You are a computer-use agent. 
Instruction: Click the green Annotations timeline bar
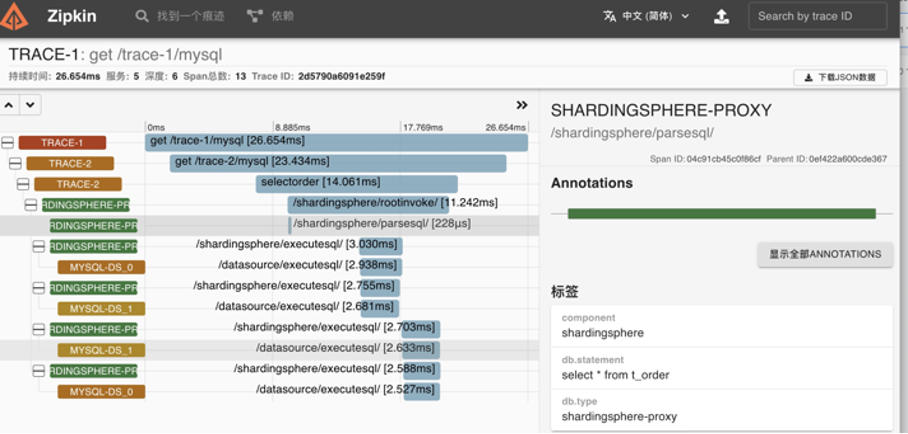tap(721, 213)
